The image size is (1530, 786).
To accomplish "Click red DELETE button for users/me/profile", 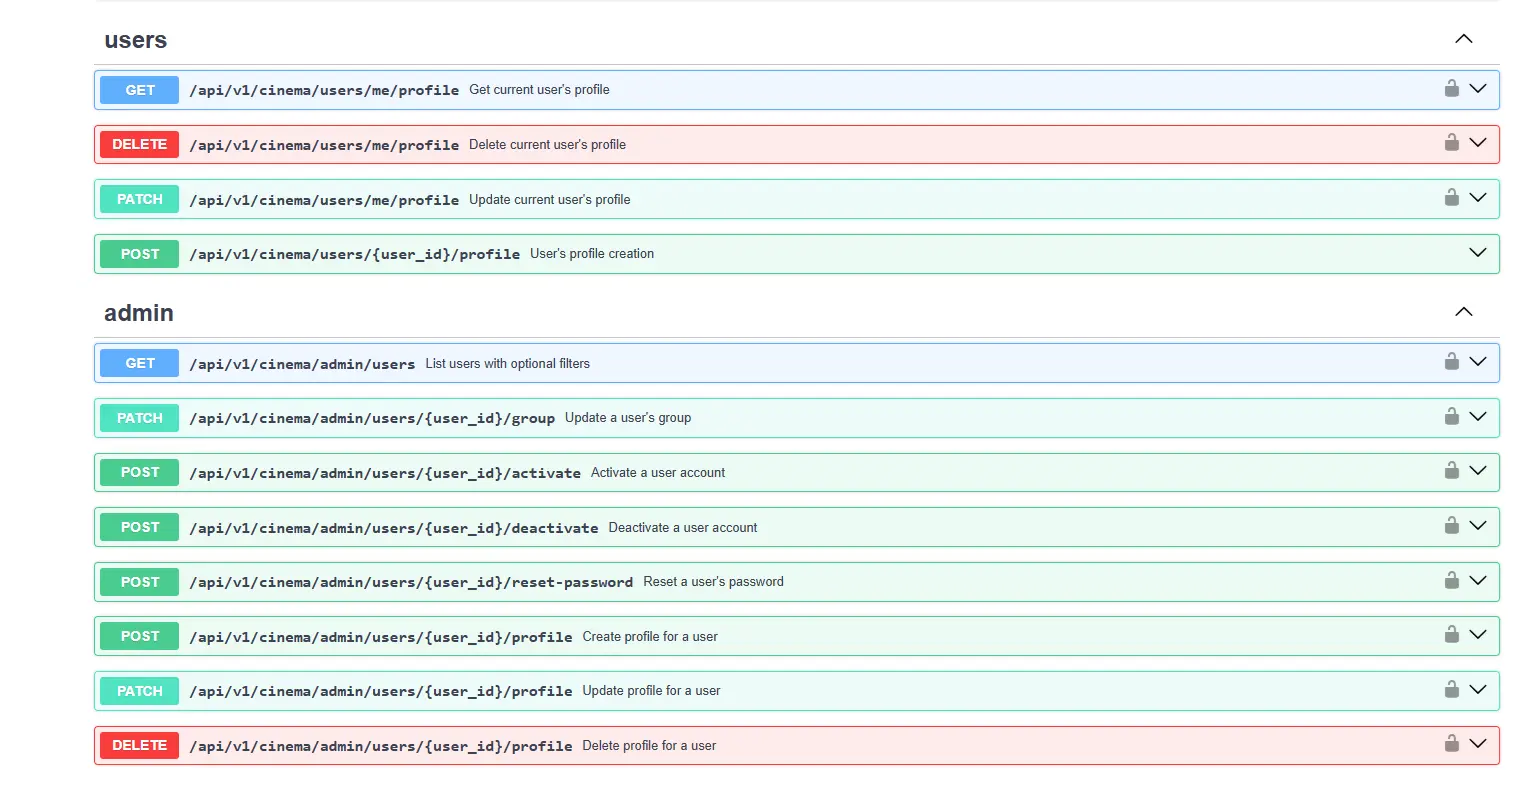I will (140, 144).
